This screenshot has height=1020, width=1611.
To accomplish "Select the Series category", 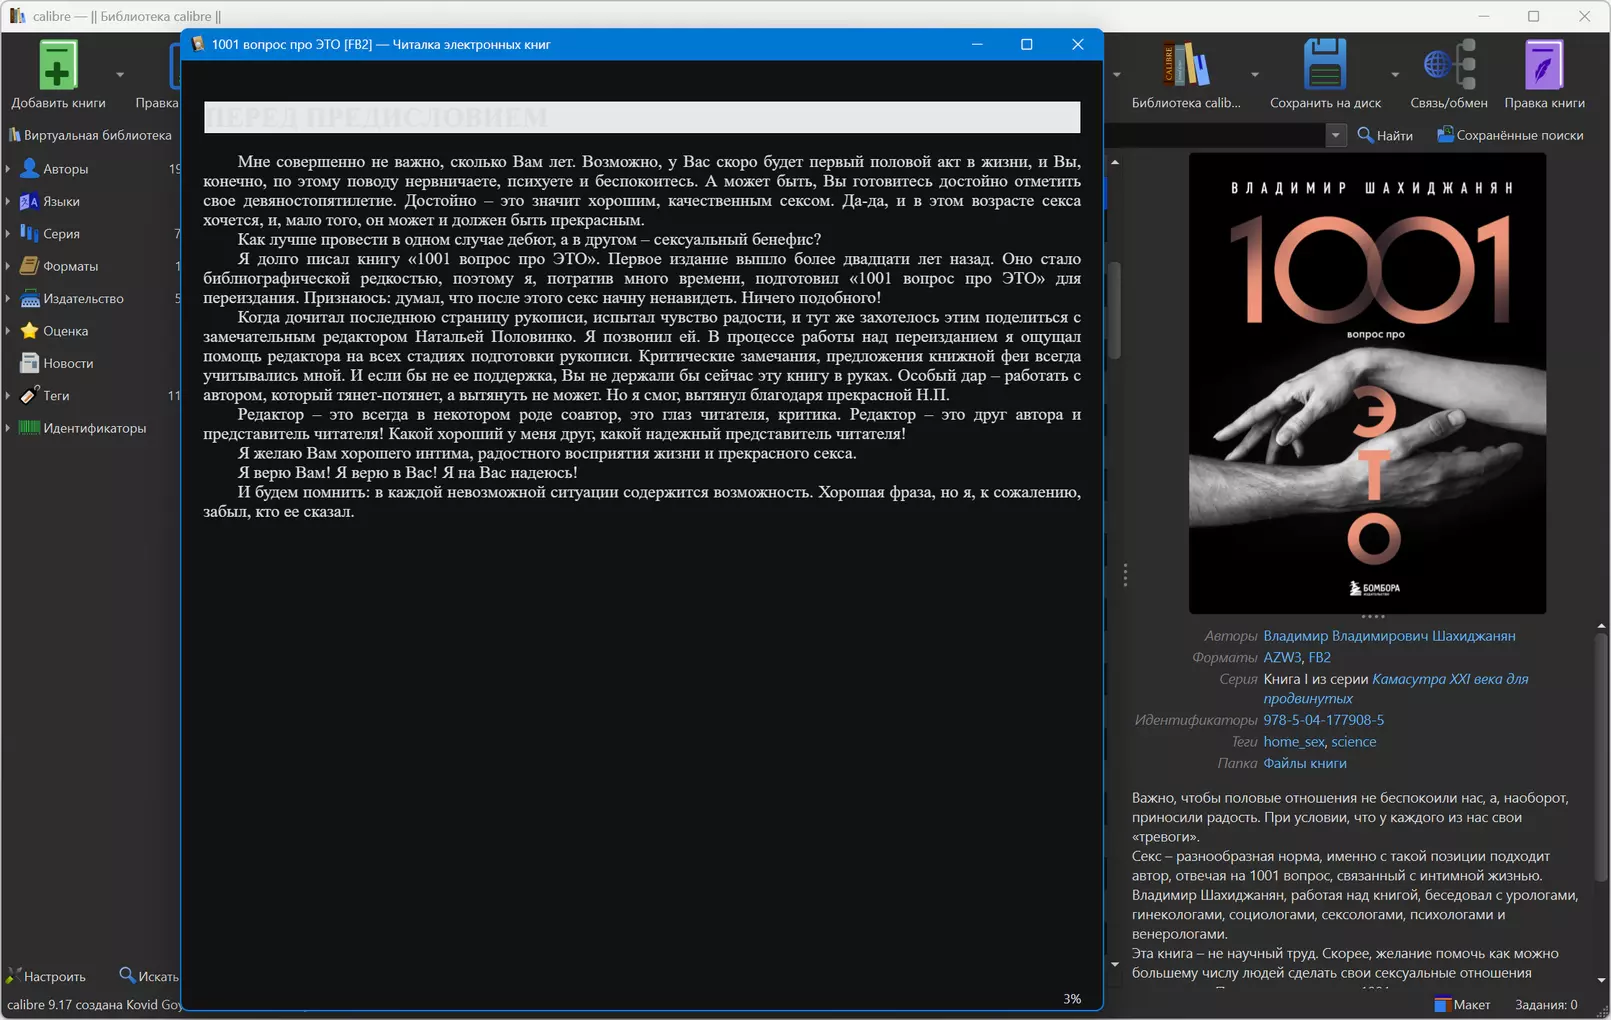I will pyautogui.click(x=61, y=234).
